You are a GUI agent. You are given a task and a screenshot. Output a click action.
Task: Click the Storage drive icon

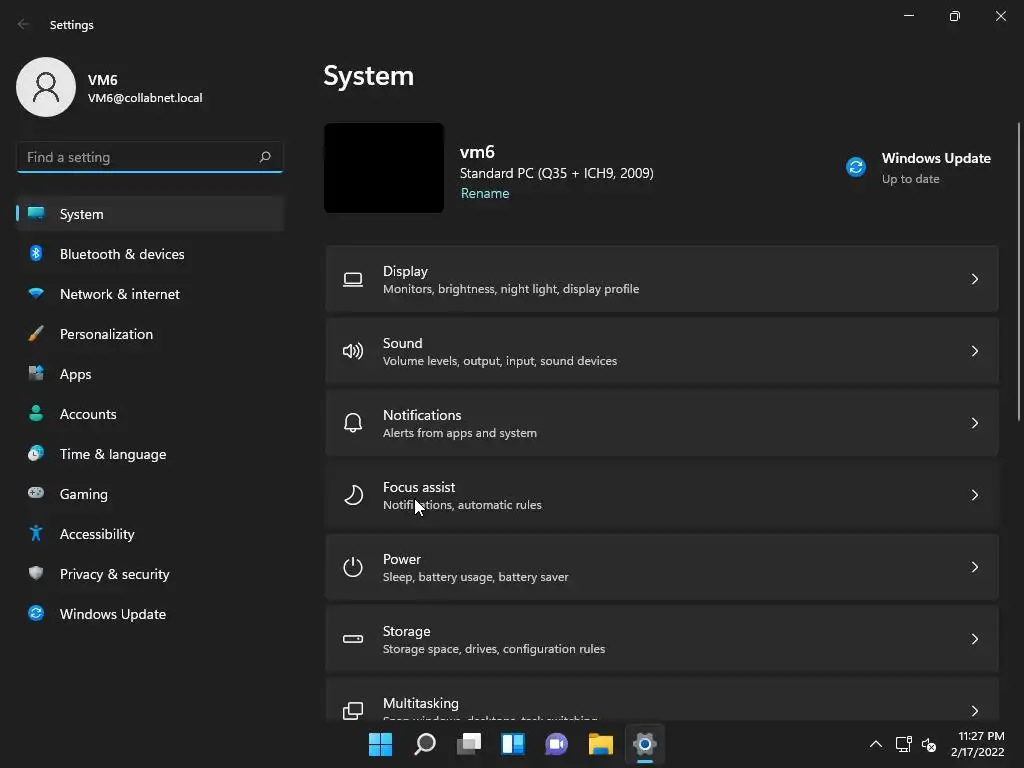pyautogui.click(x=353, y=639)
